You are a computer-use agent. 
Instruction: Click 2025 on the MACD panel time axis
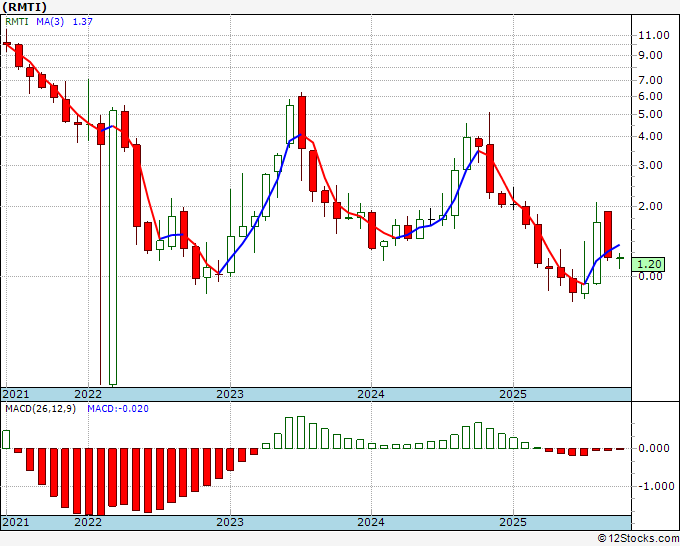(513, 522)
